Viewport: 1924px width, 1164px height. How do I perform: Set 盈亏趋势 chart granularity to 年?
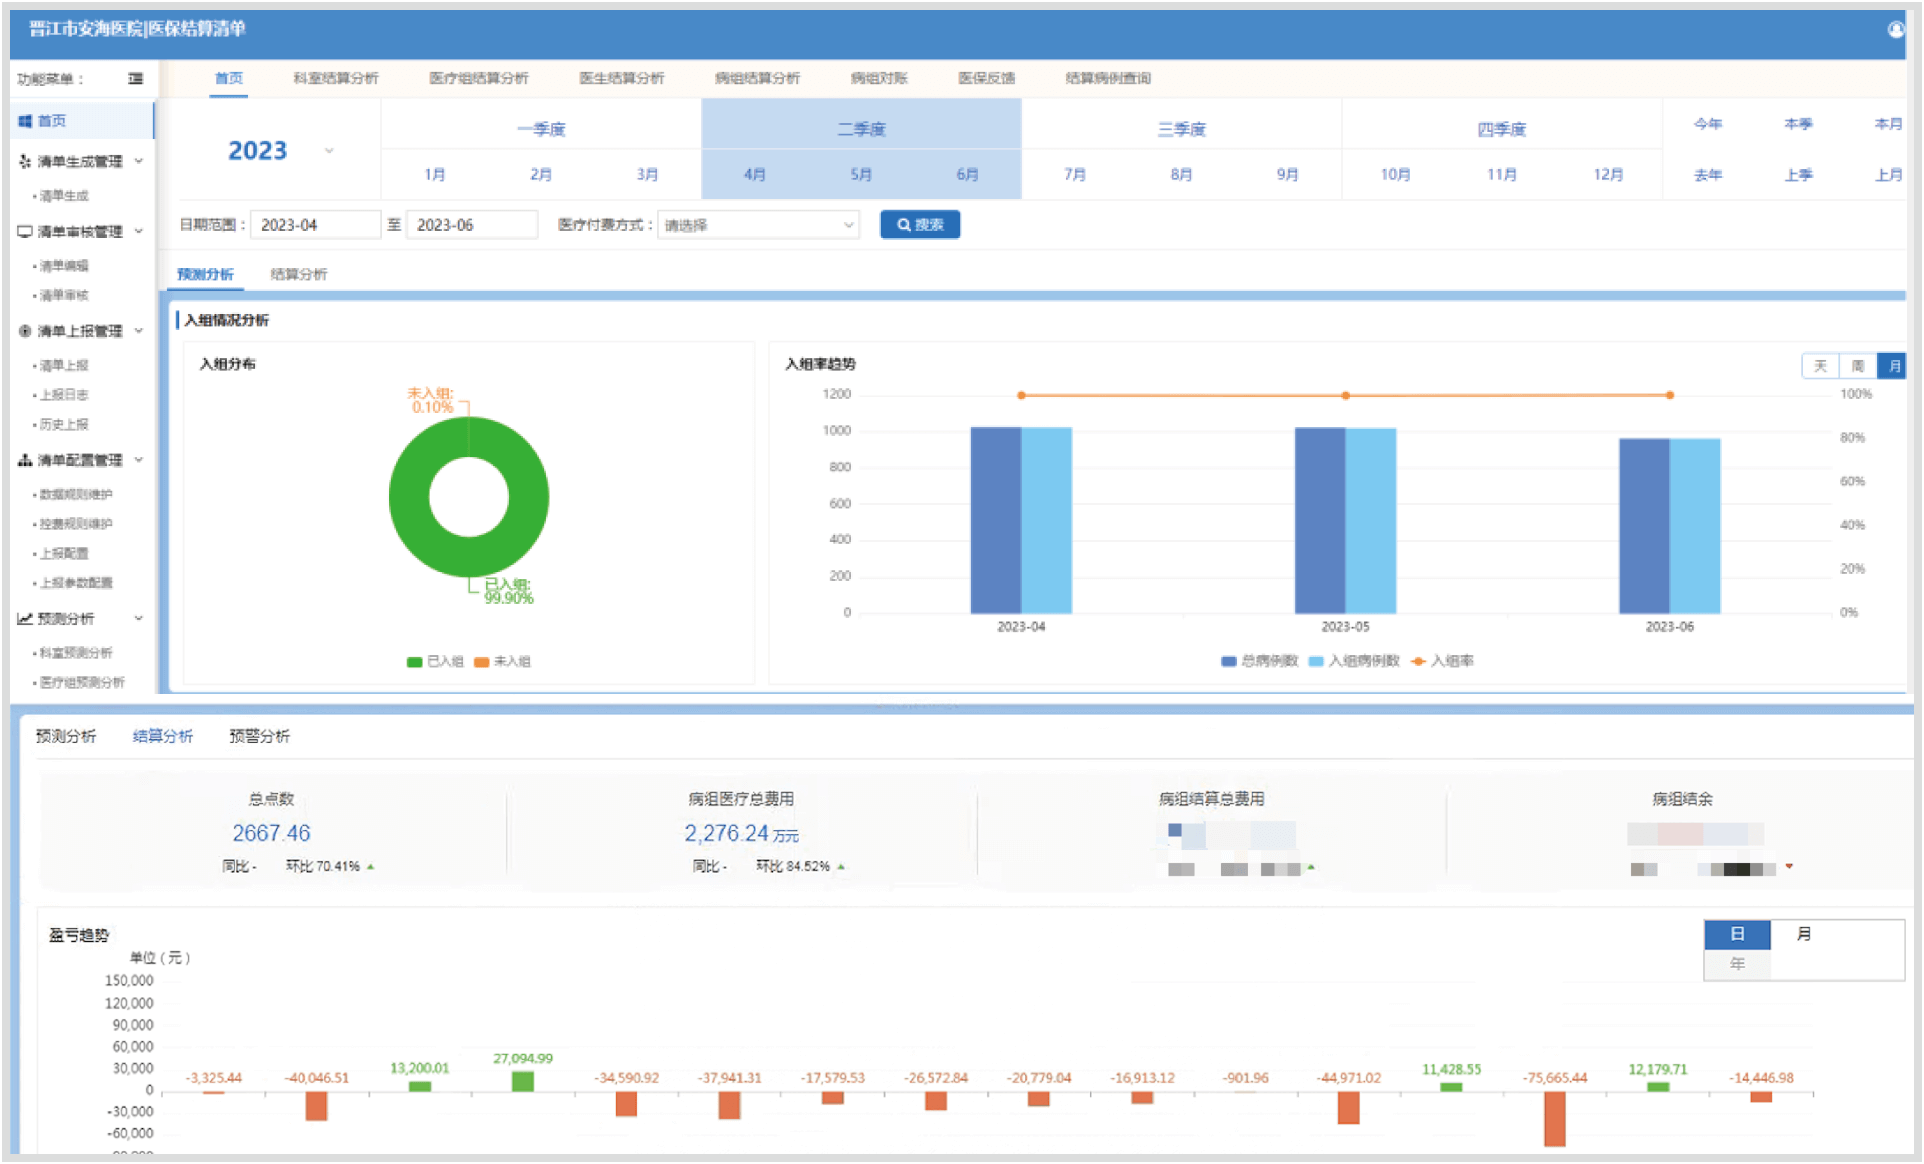[1737, 964]
